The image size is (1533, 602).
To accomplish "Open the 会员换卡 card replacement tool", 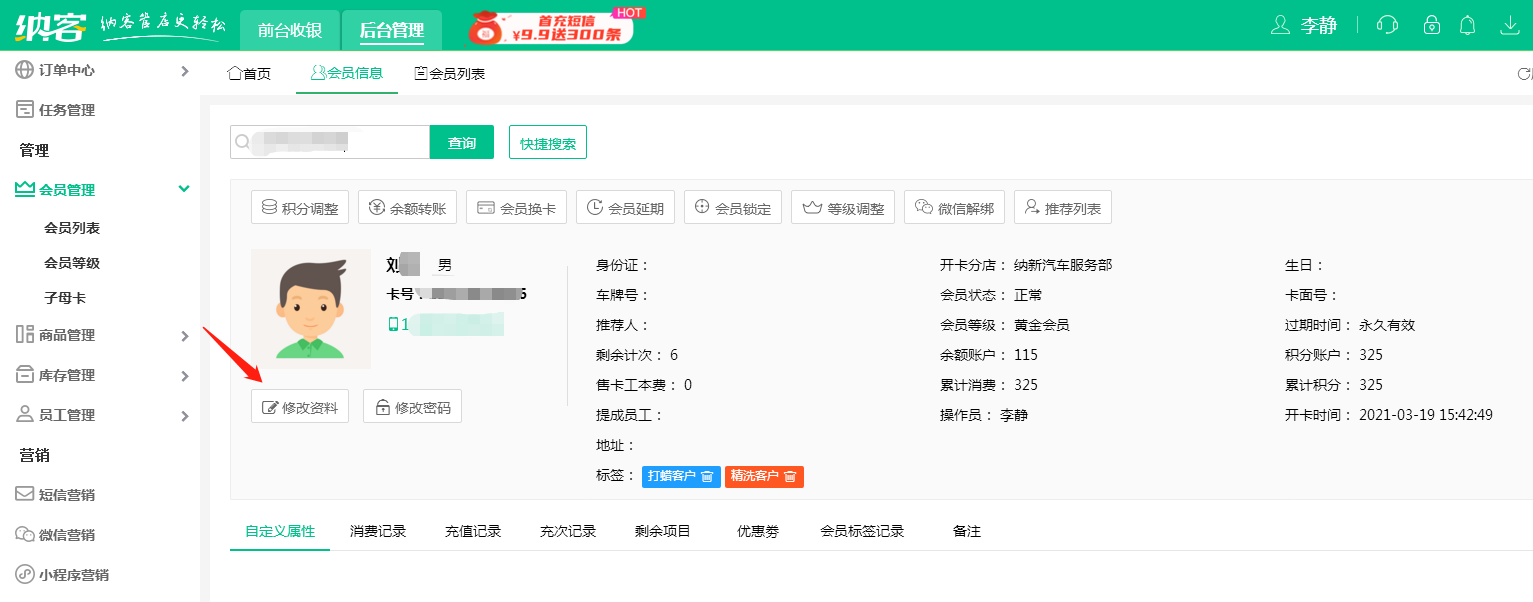I will point(516,207).
